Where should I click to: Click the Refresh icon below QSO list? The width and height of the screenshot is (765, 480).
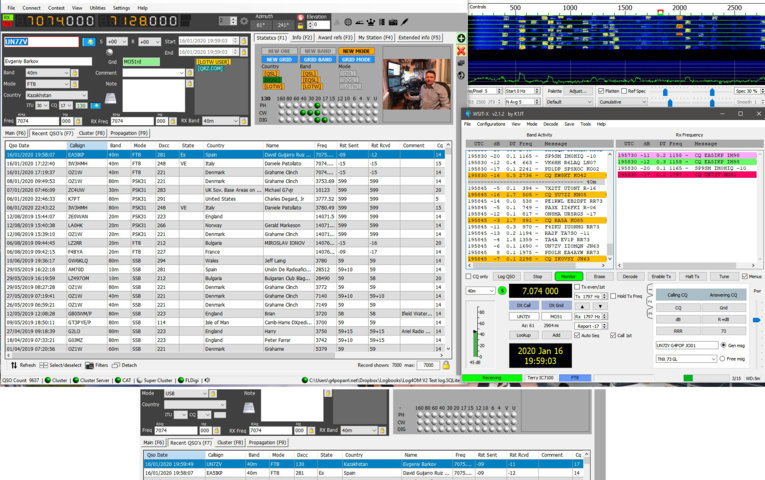(x=14, y=365)
